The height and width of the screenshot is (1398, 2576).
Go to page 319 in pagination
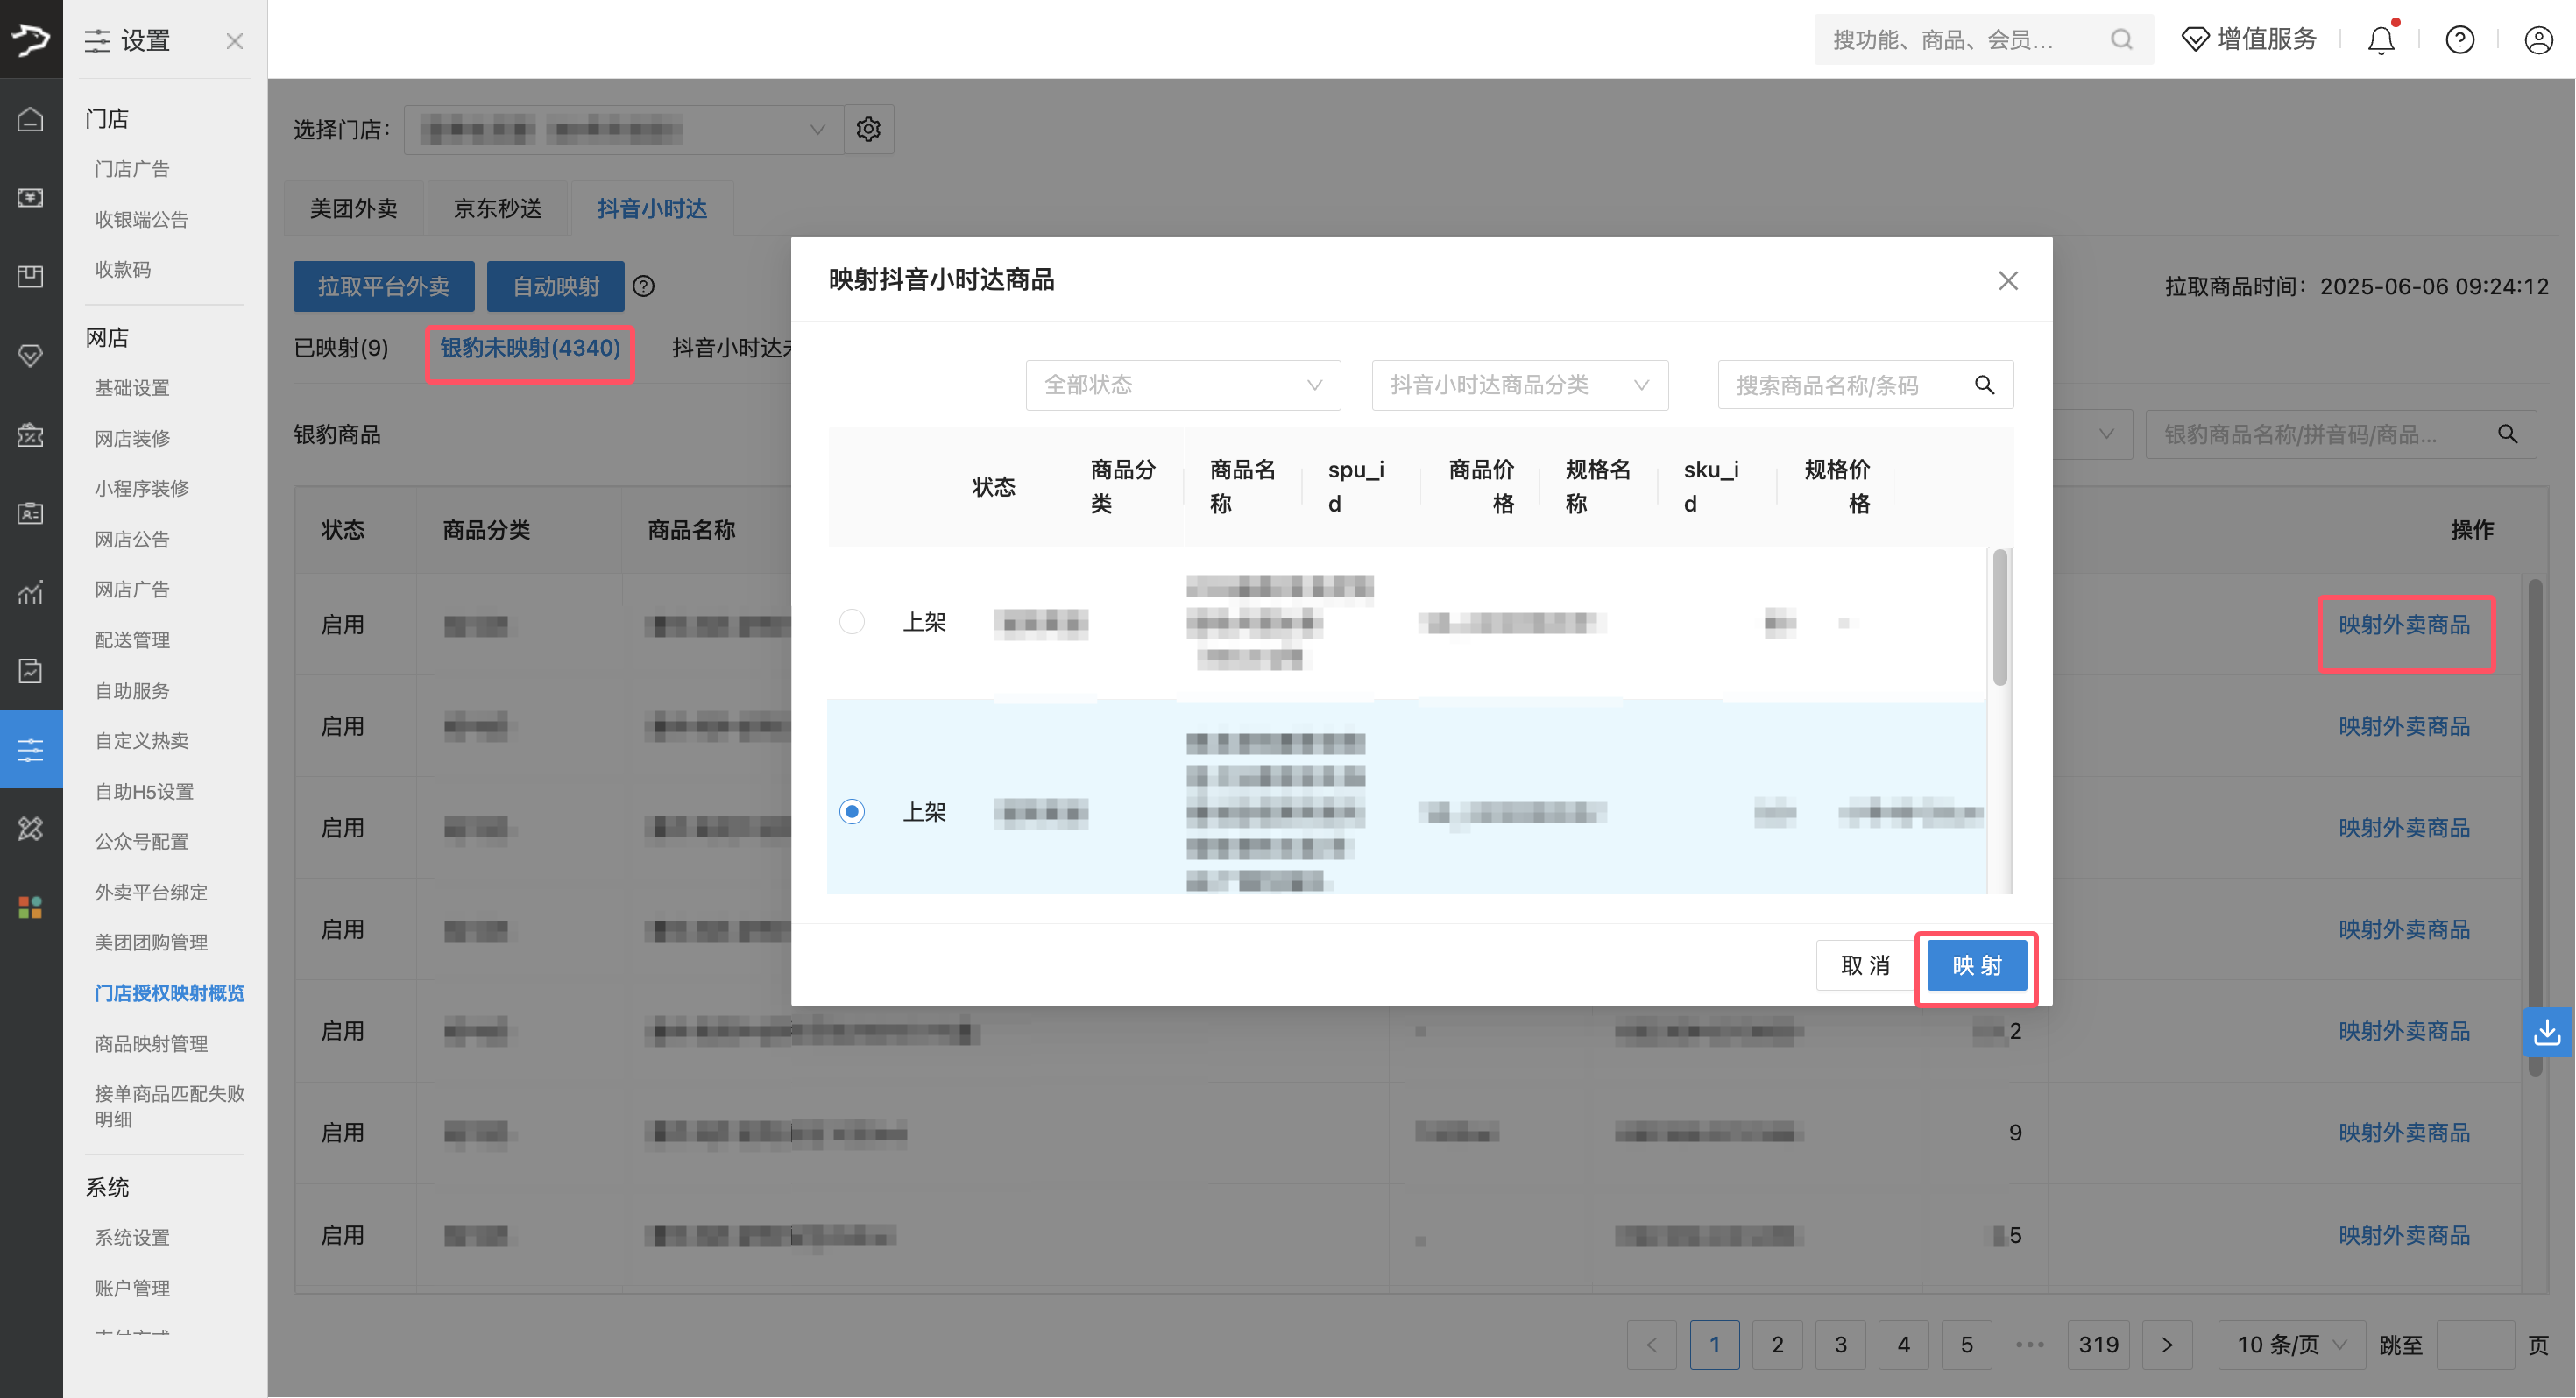(2098, 1345)
